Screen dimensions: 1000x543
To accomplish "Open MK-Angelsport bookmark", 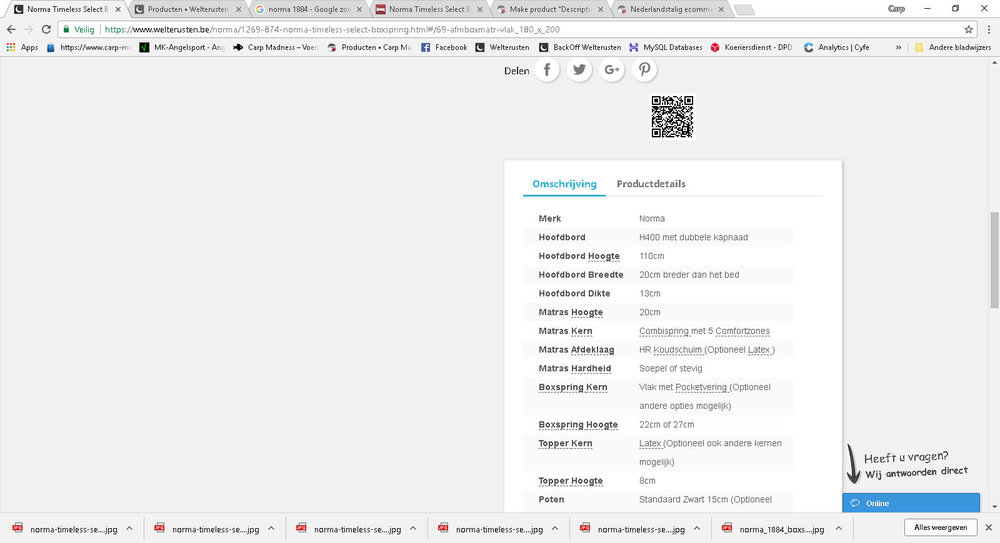I will pyautogui.click(x=182, y=47).
